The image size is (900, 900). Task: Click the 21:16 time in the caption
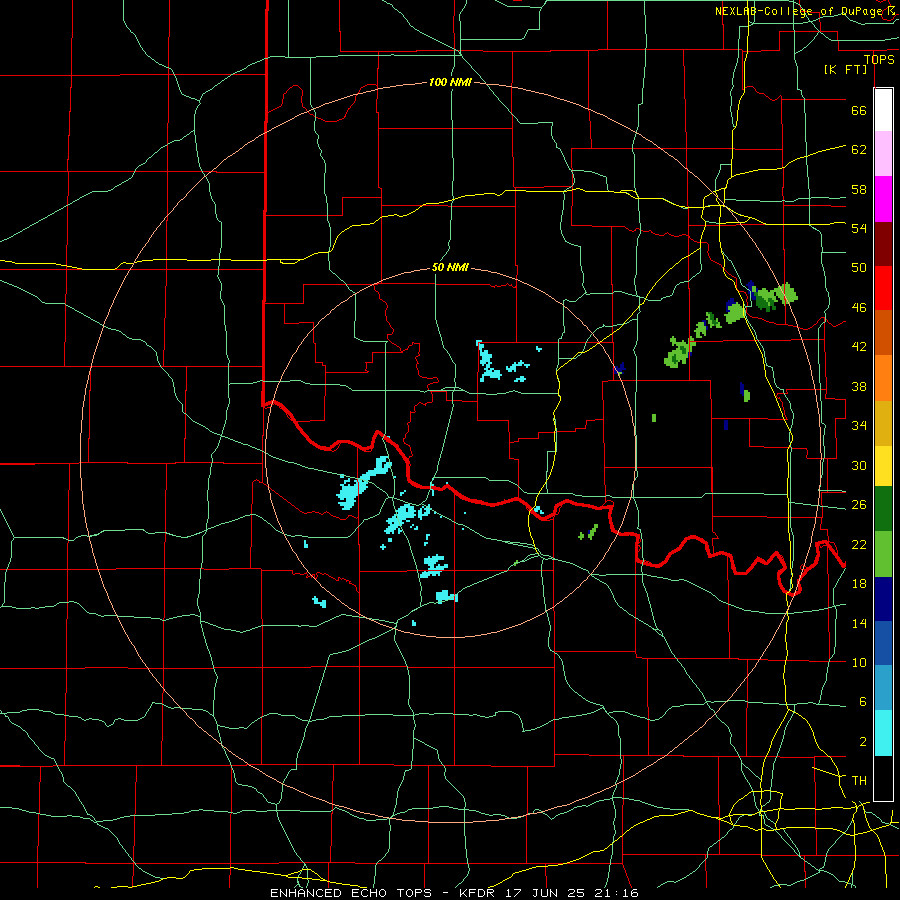[x=617, y=893]
